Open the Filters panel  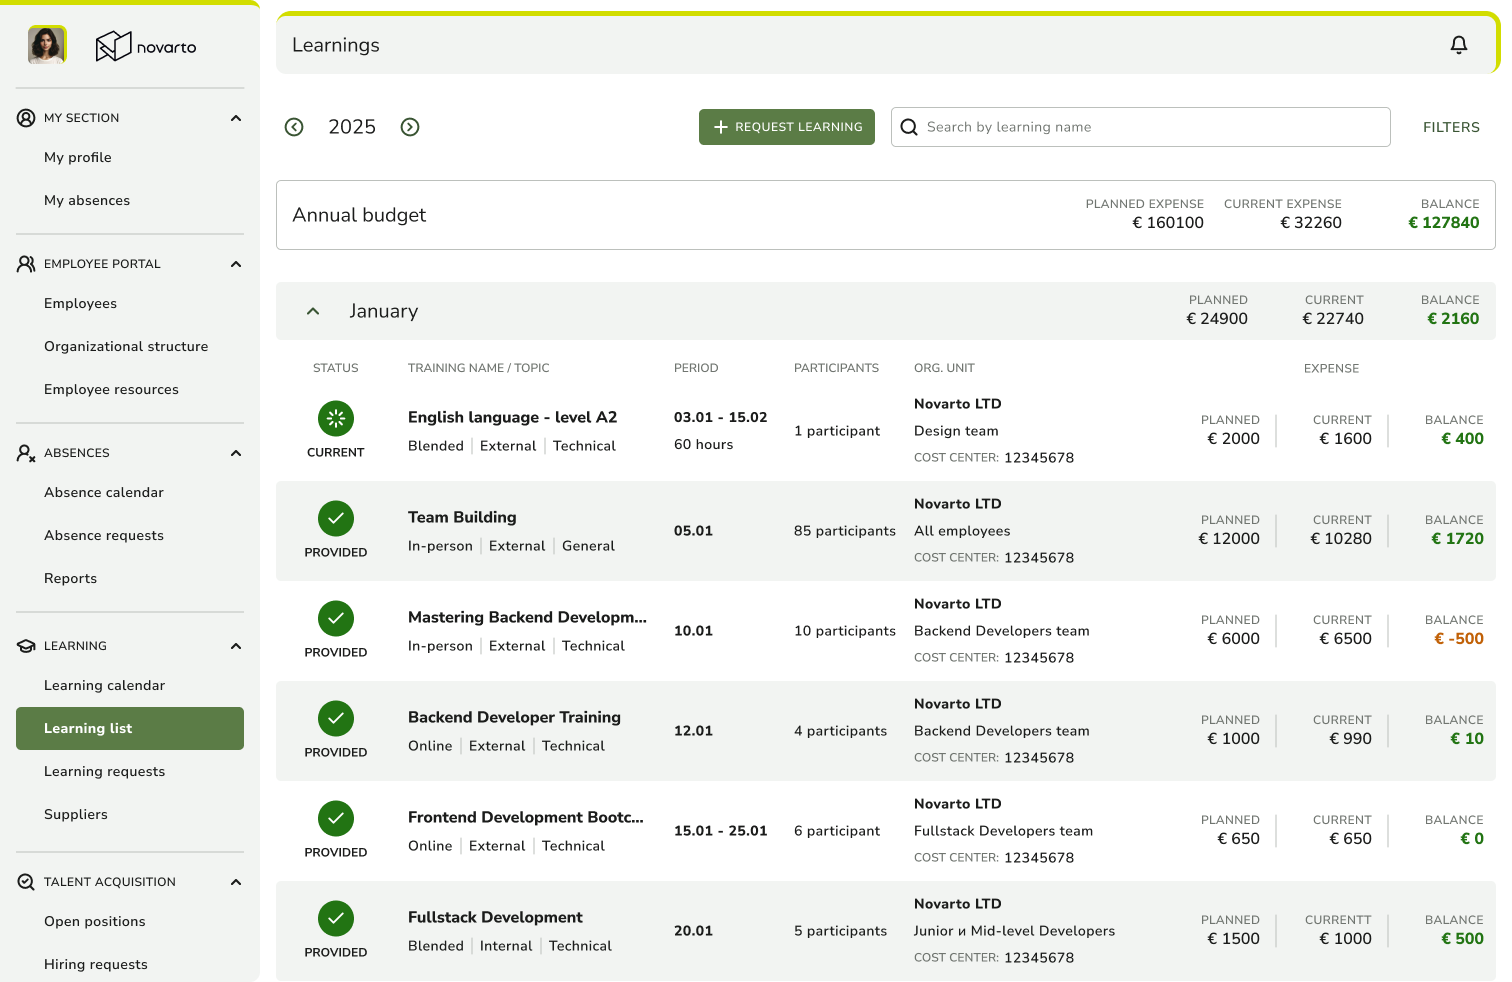click(1451, 127)
